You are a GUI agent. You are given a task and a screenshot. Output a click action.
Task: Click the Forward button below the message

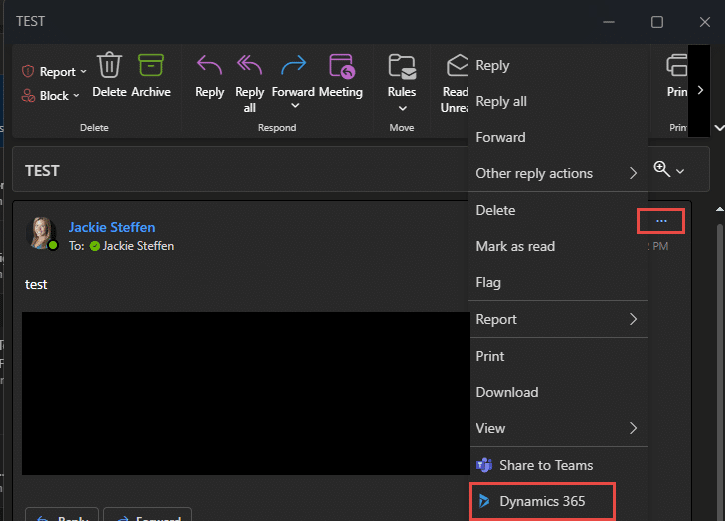[147, 515]
